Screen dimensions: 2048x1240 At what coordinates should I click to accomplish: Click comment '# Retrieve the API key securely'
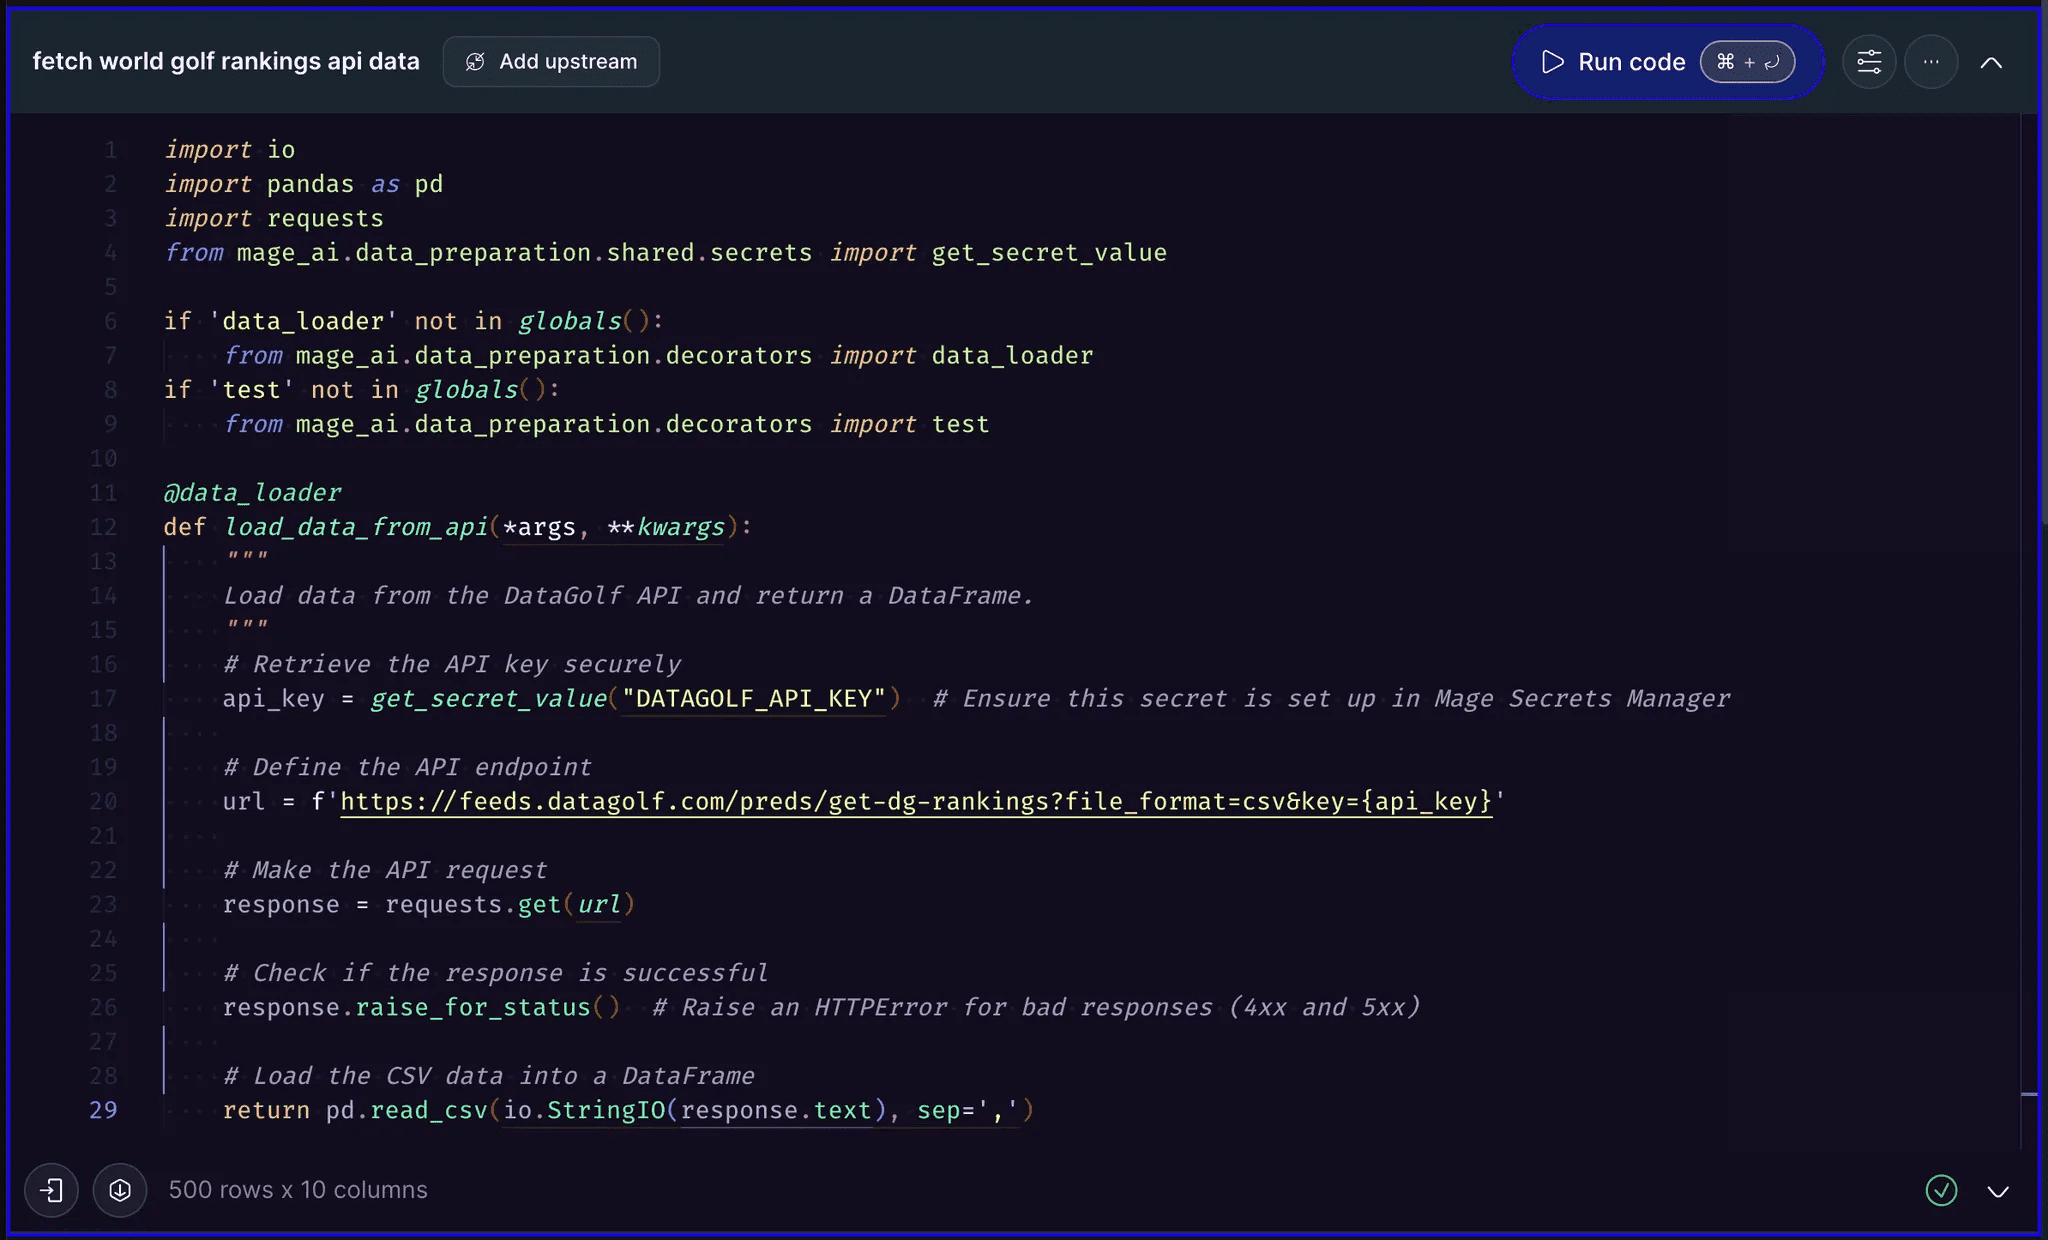pyautogui.click(x=452, y=664)
